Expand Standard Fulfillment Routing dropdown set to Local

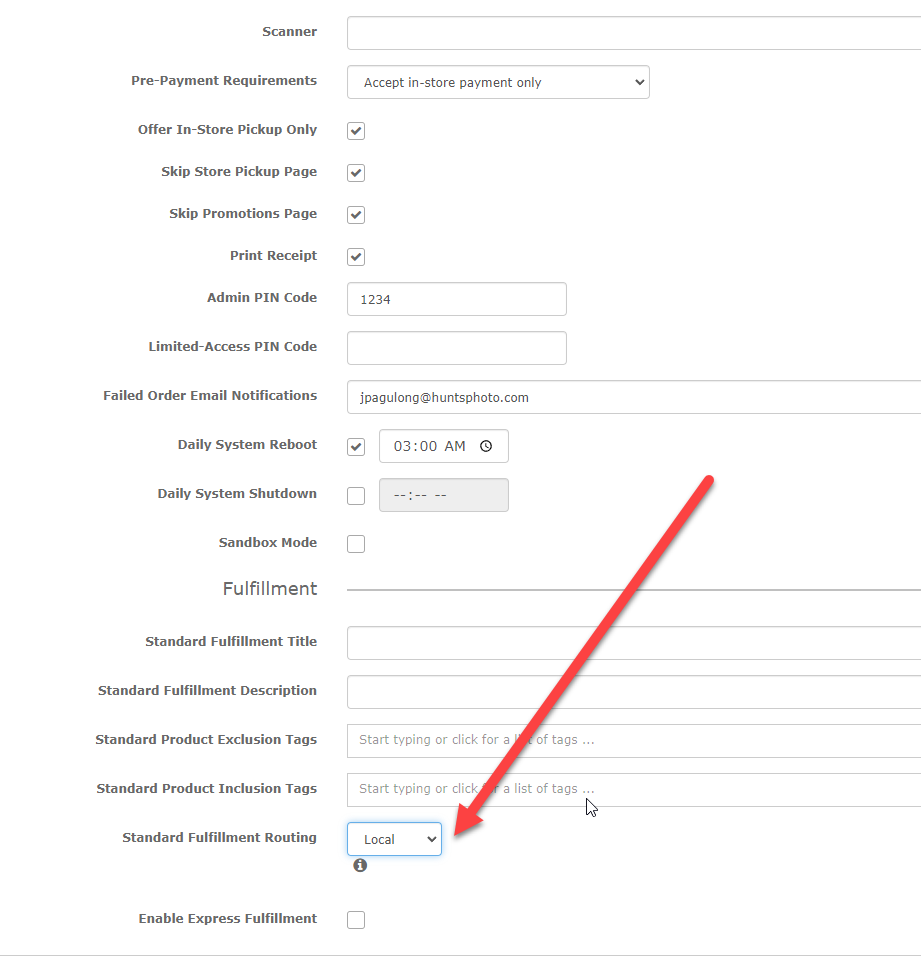coord(395,839)
